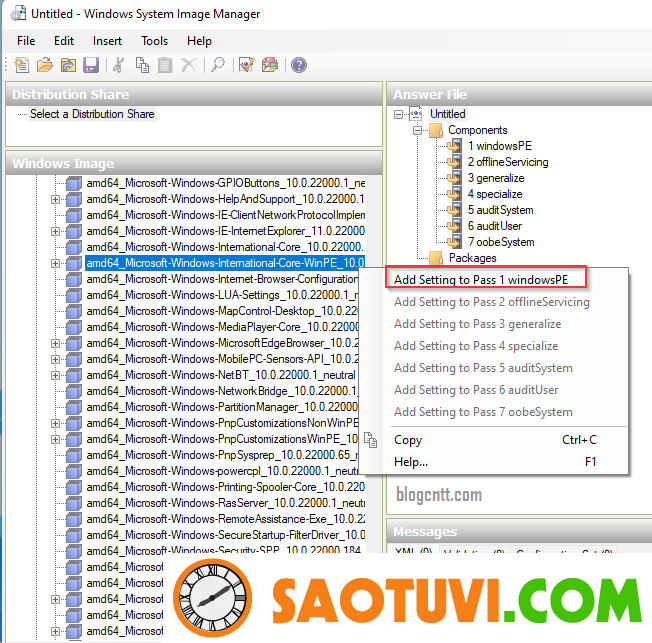Viewport: 652px width, 643px height.
Task: Open the Insert menu
Action: 107,41
